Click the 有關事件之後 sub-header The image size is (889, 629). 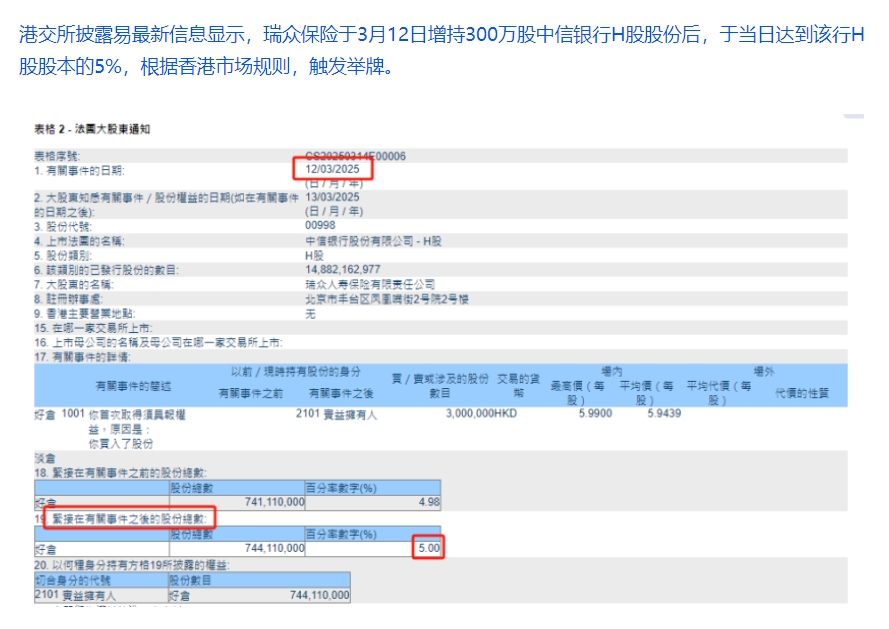pyautogui.click(x=341, y=393)
